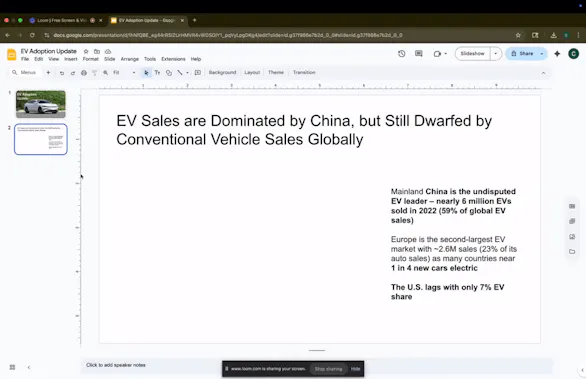The height and width of the screenshot is (379, 586).
Task: Open Chrome downloads icon
Action: click(553, 35)
